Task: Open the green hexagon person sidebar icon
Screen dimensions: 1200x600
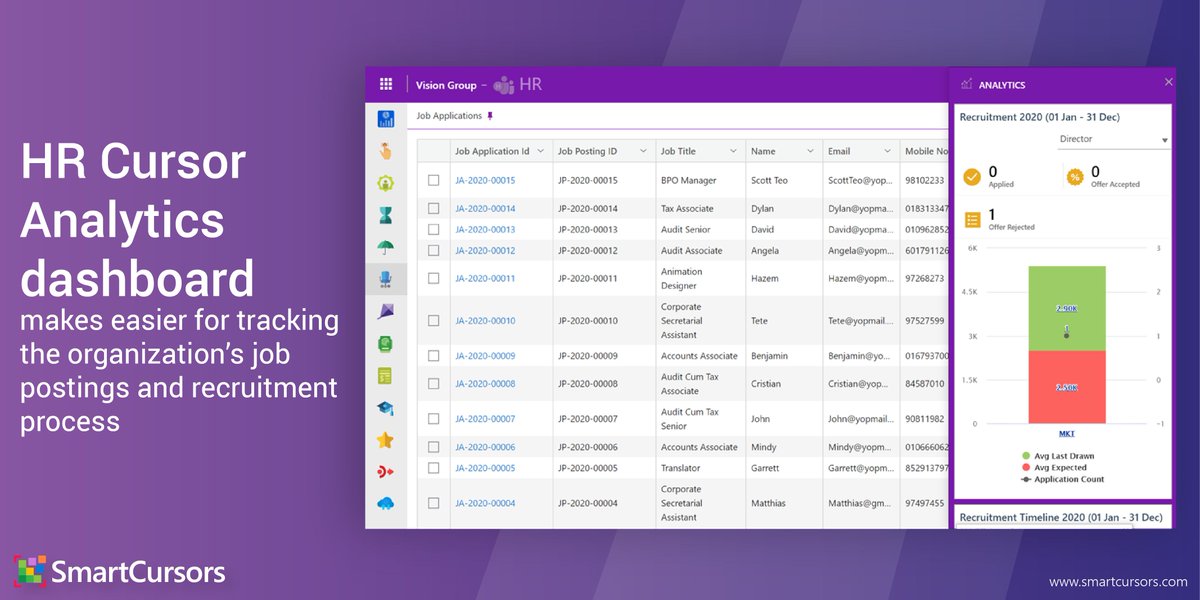Action: (386, 183)
